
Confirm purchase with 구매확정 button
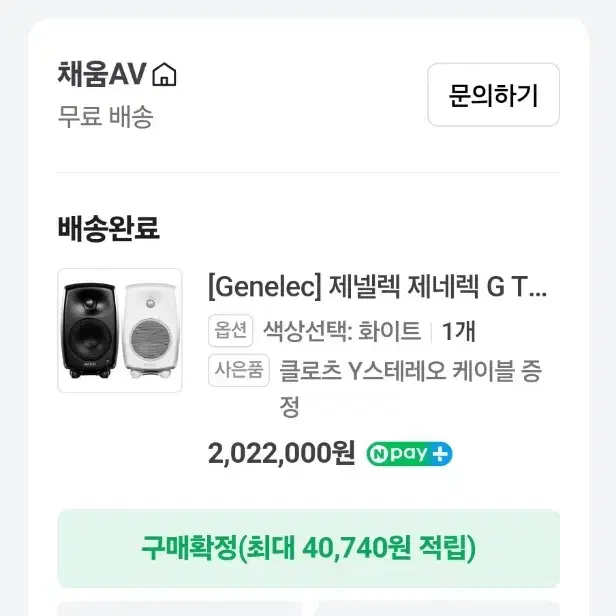click(308, 548)
